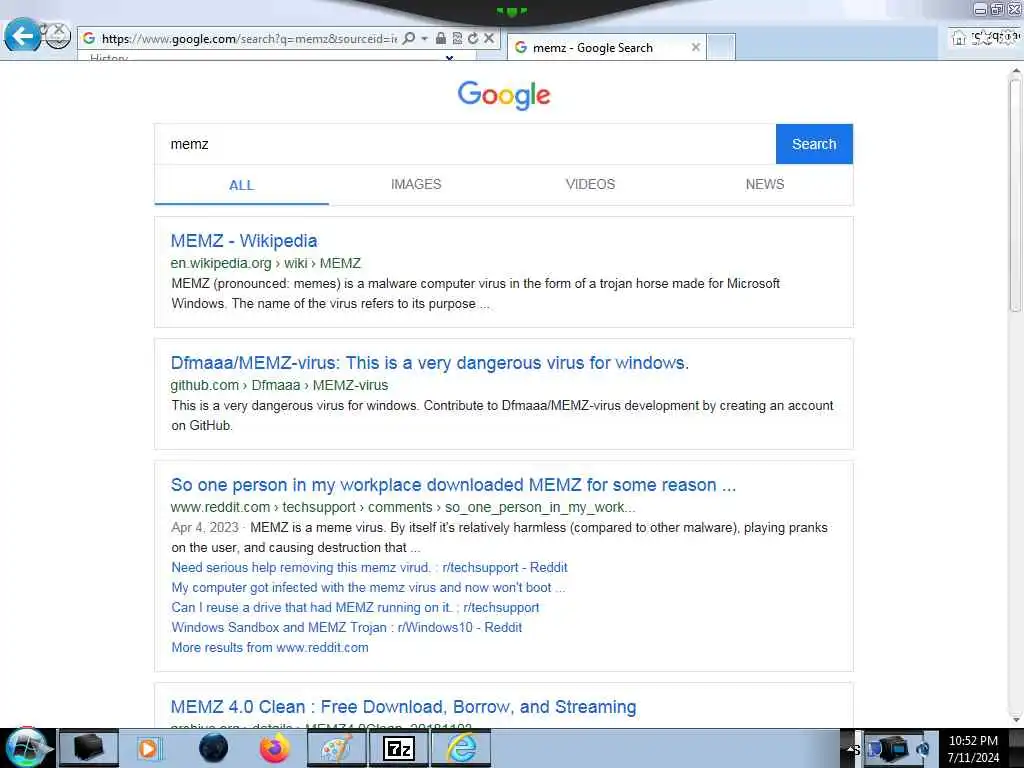
Task: Click the Home icon in IE toolbar
Action: click(x=959, y=38)
